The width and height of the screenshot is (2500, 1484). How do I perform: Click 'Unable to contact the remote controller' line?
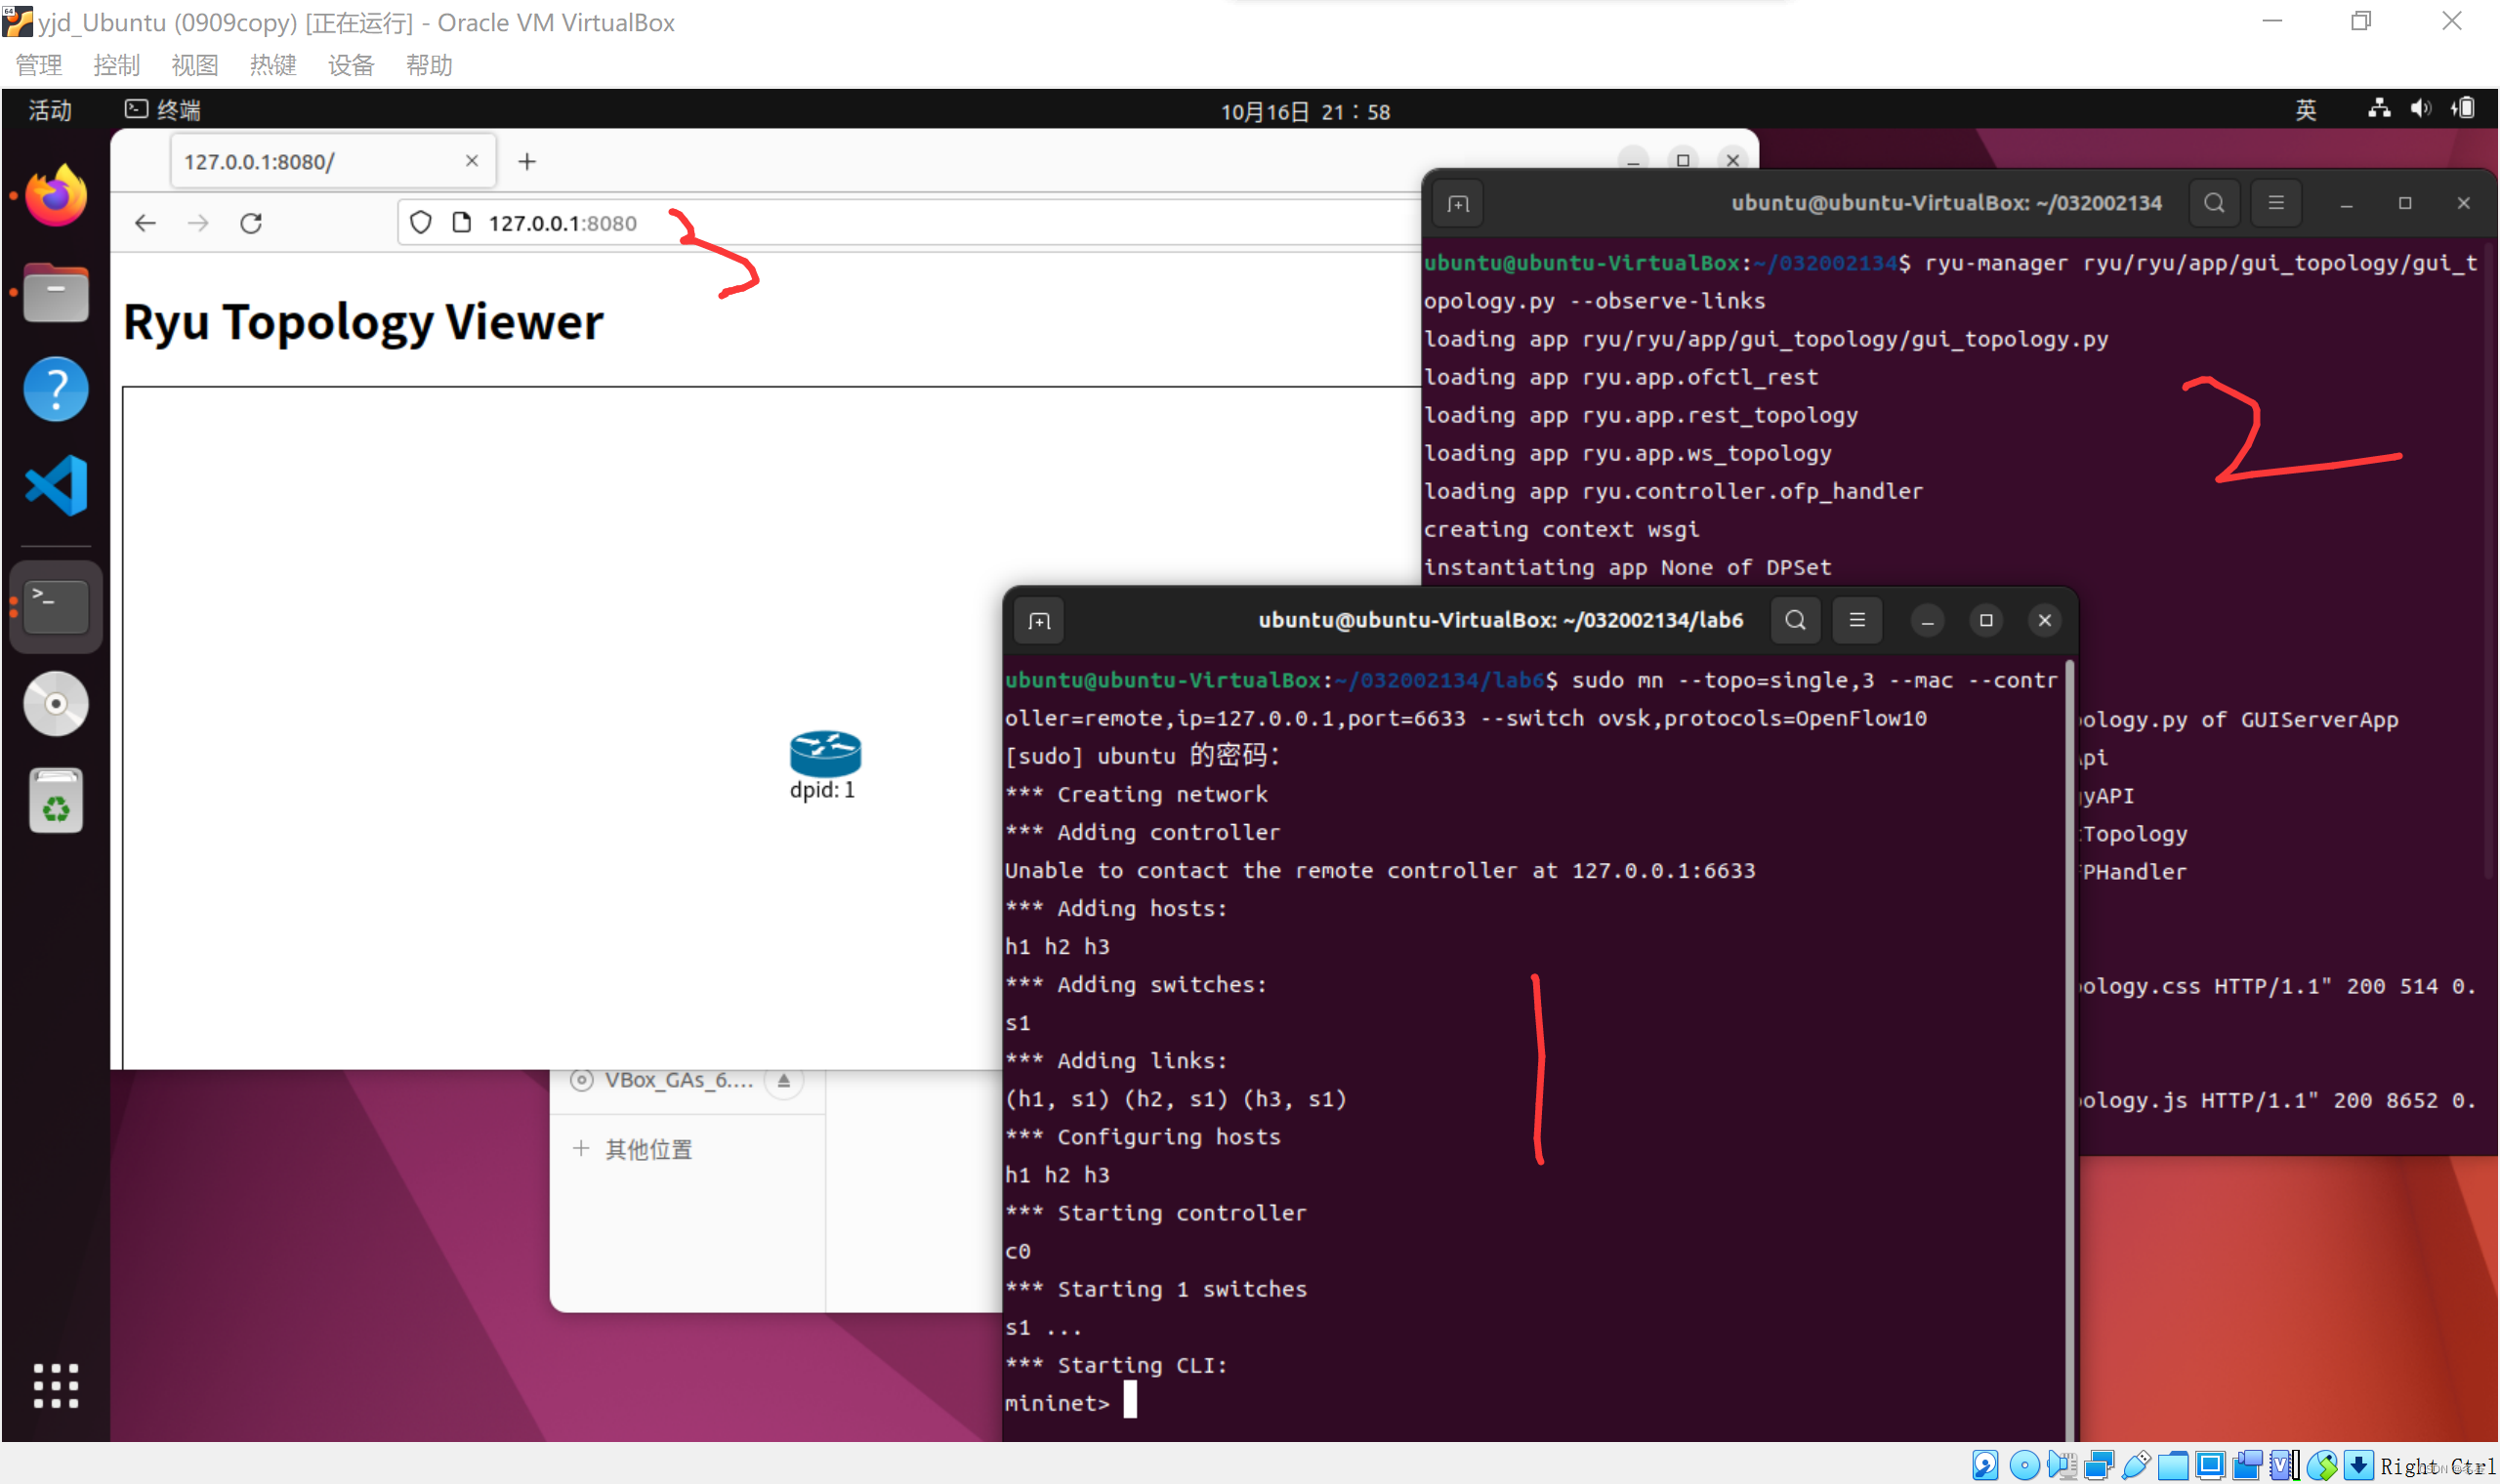[1380, 870]
